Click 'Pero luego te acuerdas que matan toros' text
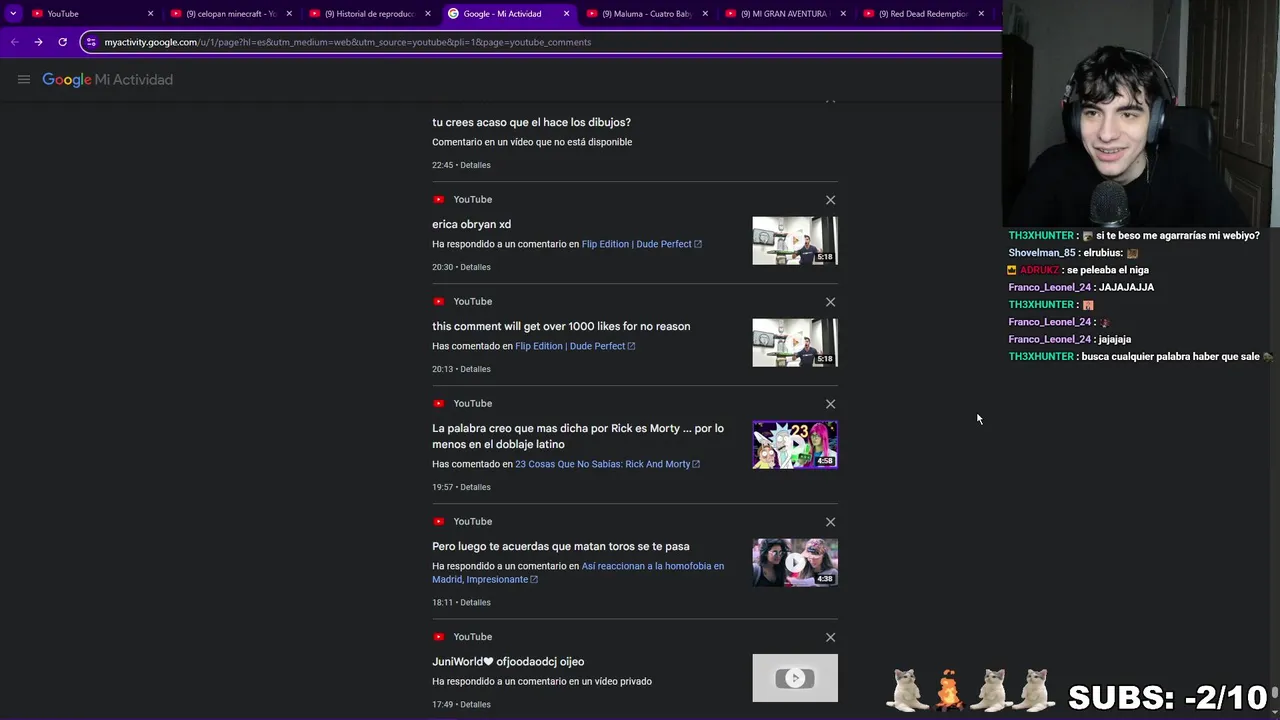 click(560, 546)
